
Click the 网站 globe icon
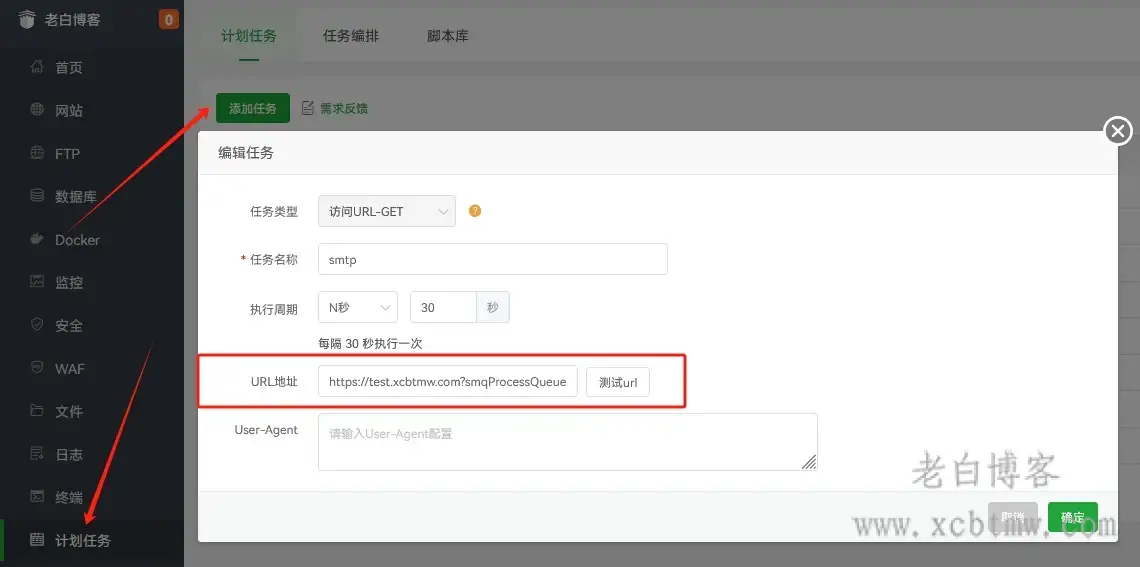(x=37, y=110)
